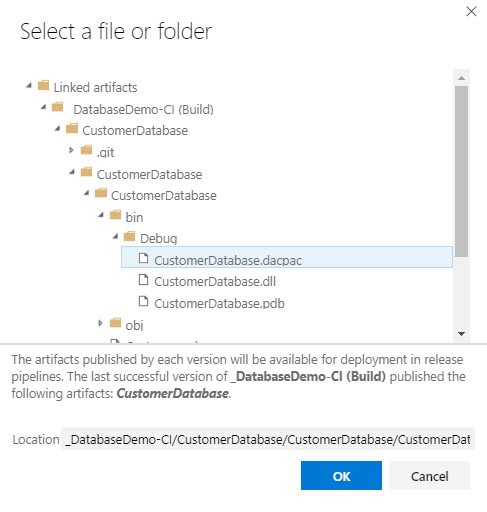Expand the .git folder arrow
487x512 pixels.
[x=71, y=150]
